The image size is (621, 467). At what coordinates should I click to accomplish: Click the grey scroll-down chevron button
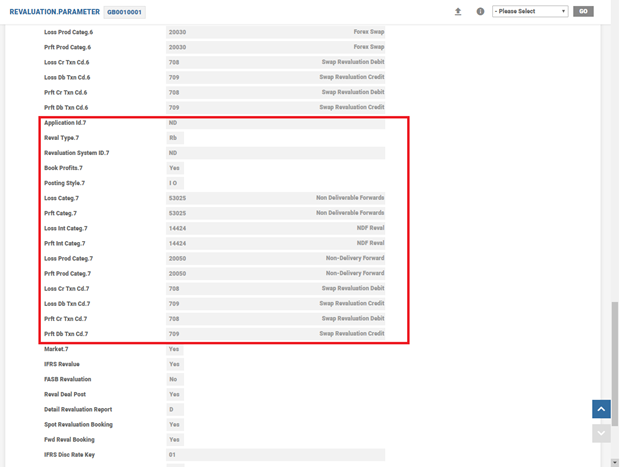(x=601, y=433)
